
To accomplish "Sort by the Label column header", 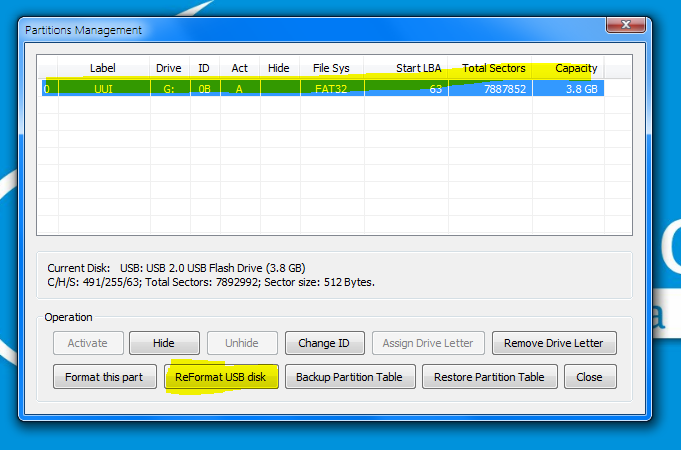I will (103, 68).
